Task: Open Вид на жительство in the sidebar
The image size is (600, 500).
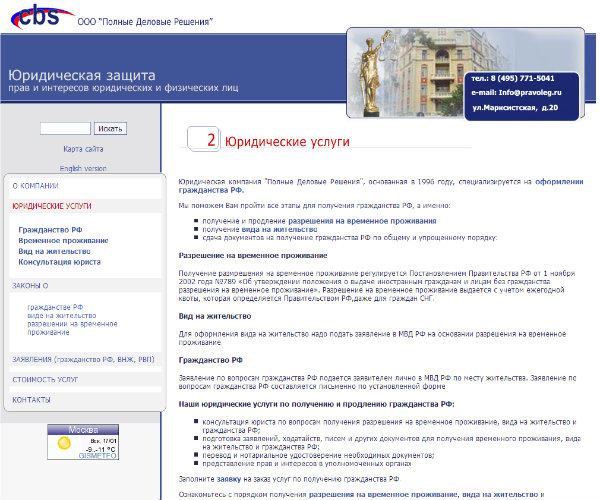Action: [54, 251]
